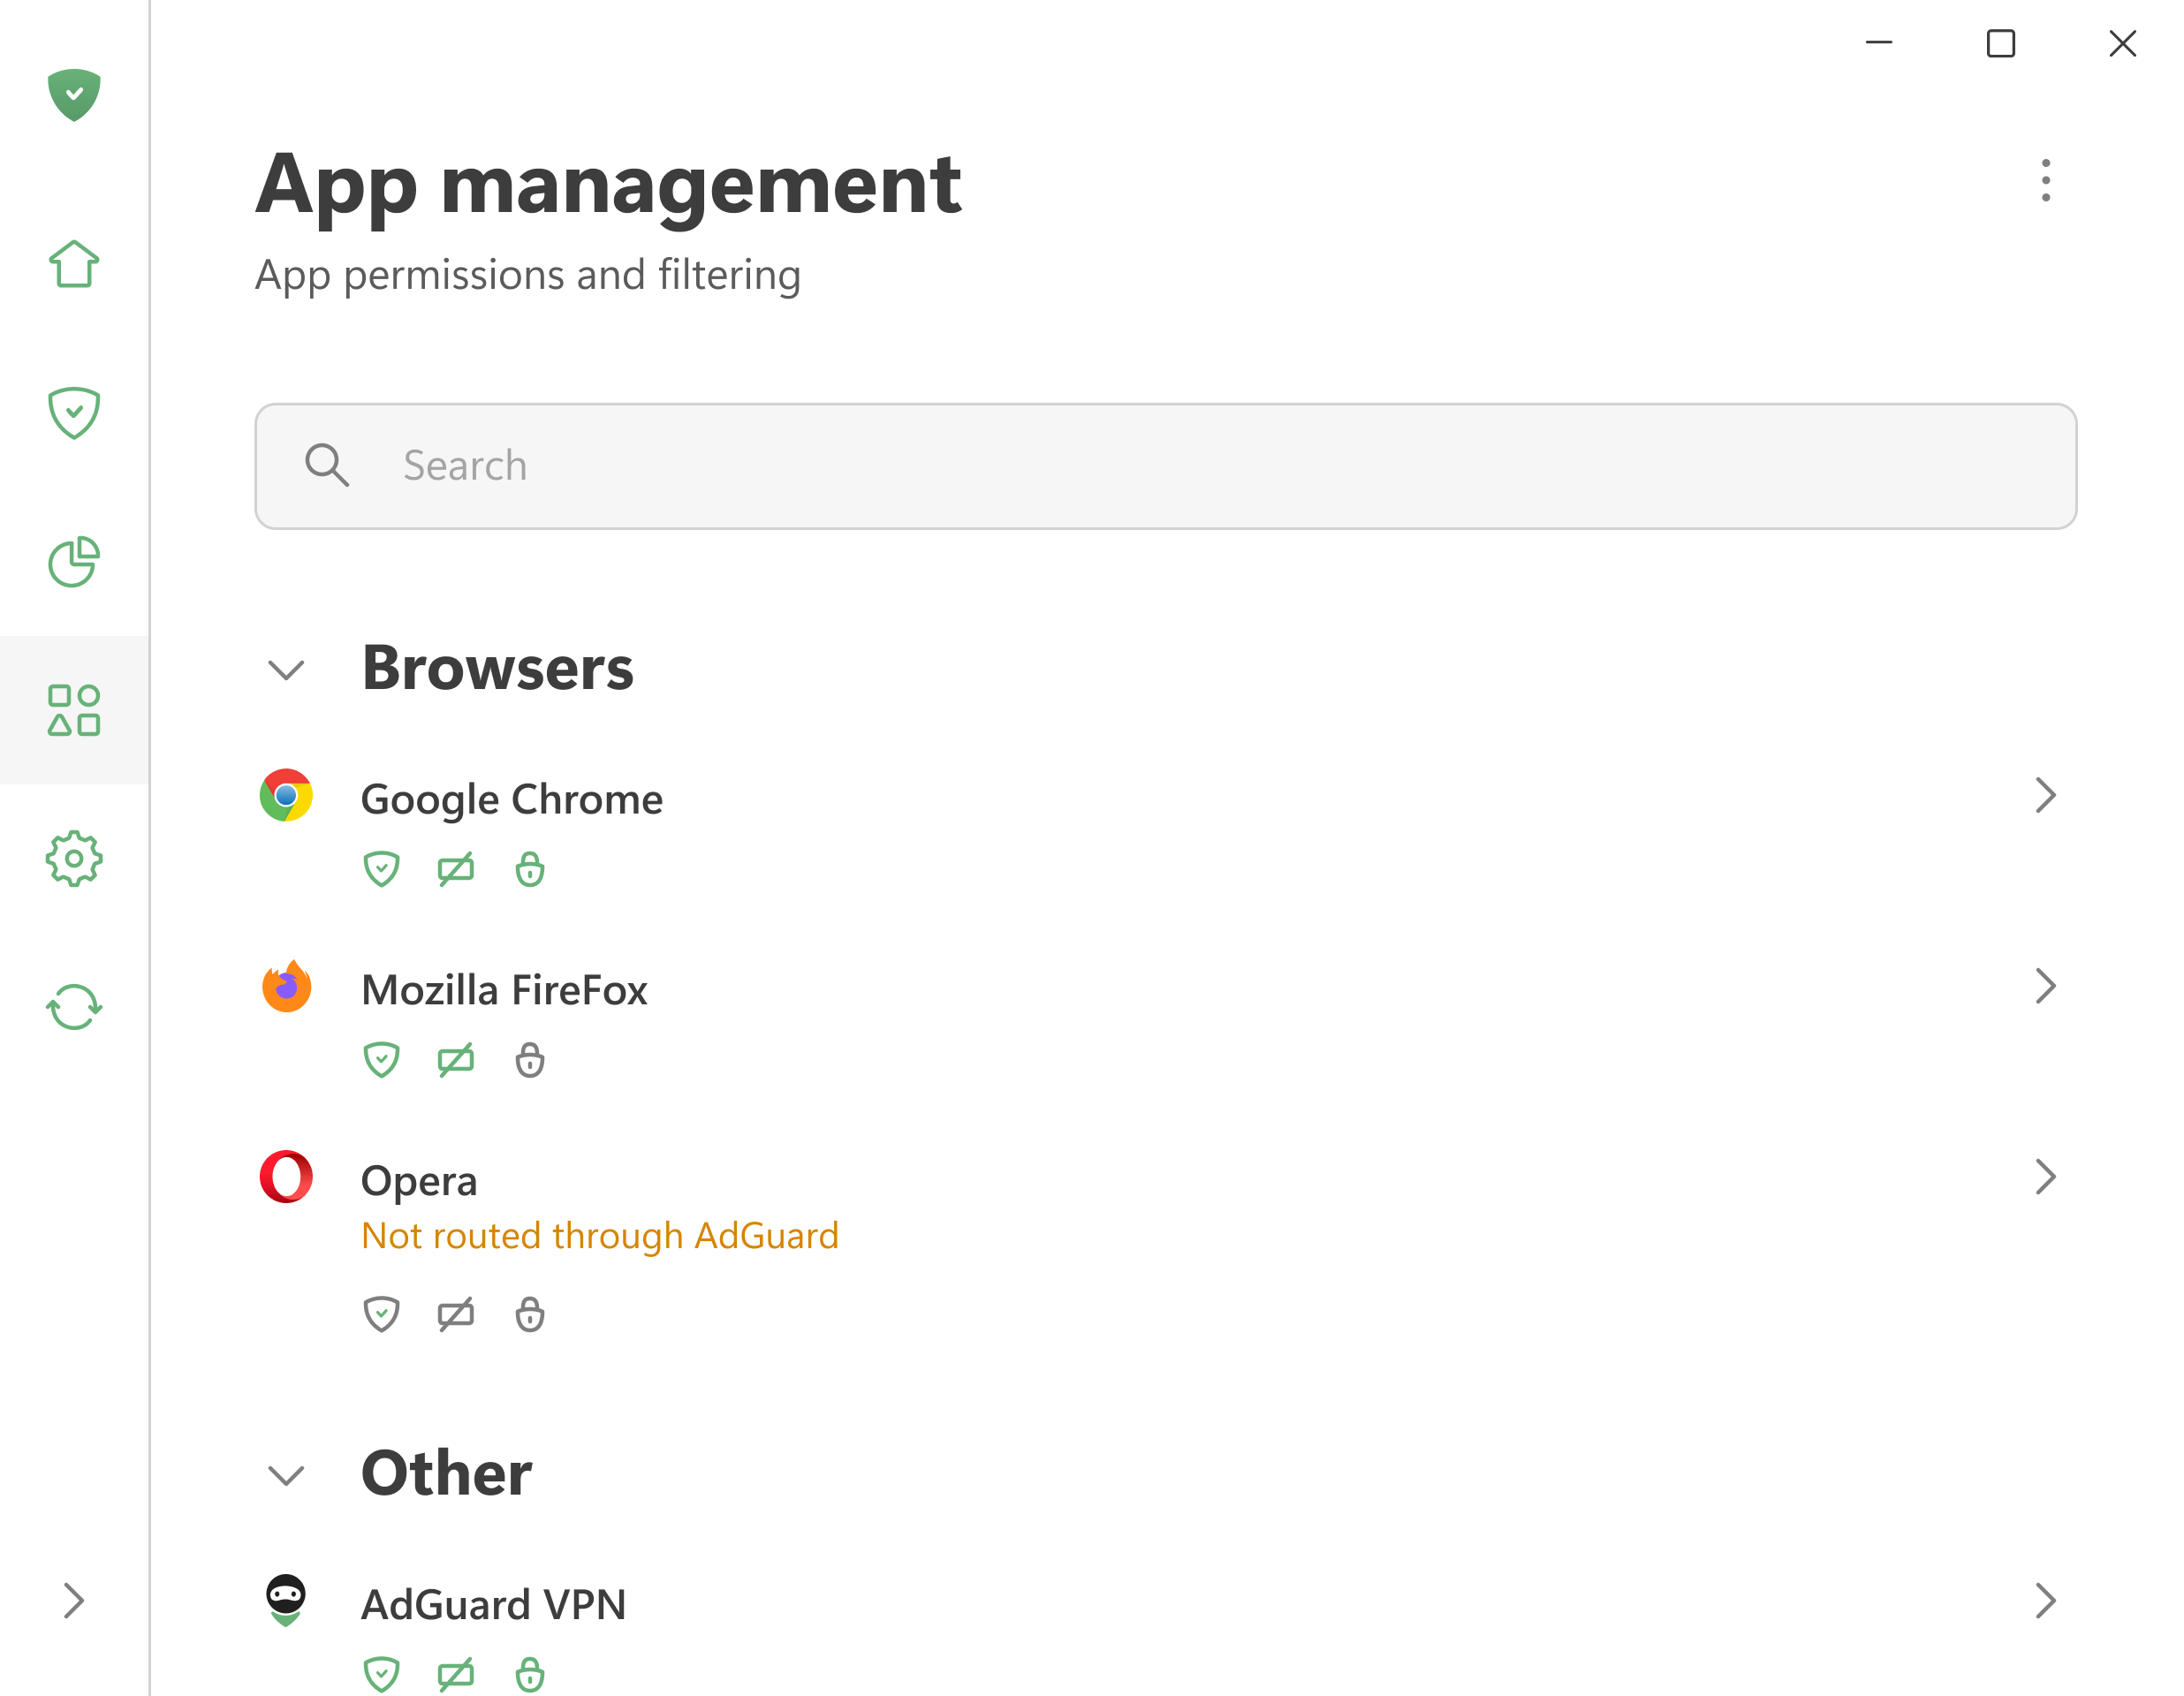Click the AdGuard logo at top
Screen dimensions: 2184x1696
(74, 95)
